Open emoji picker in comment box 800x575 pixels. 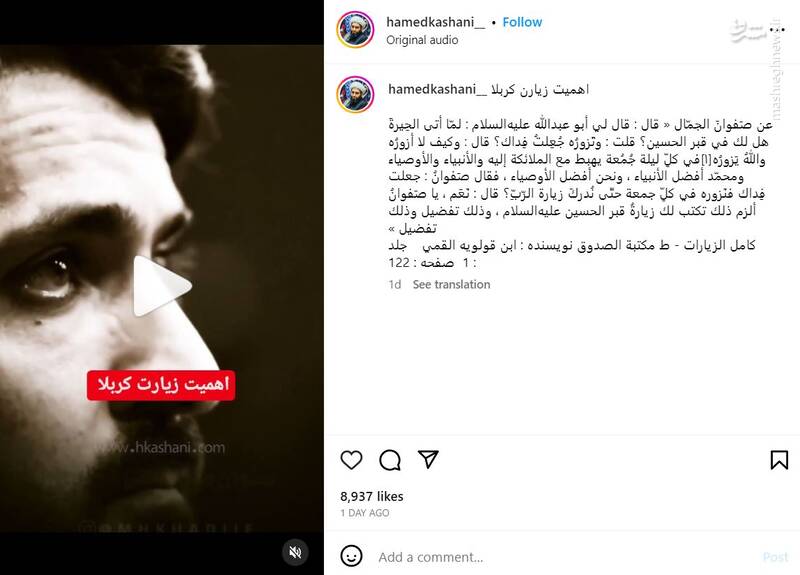351,556
